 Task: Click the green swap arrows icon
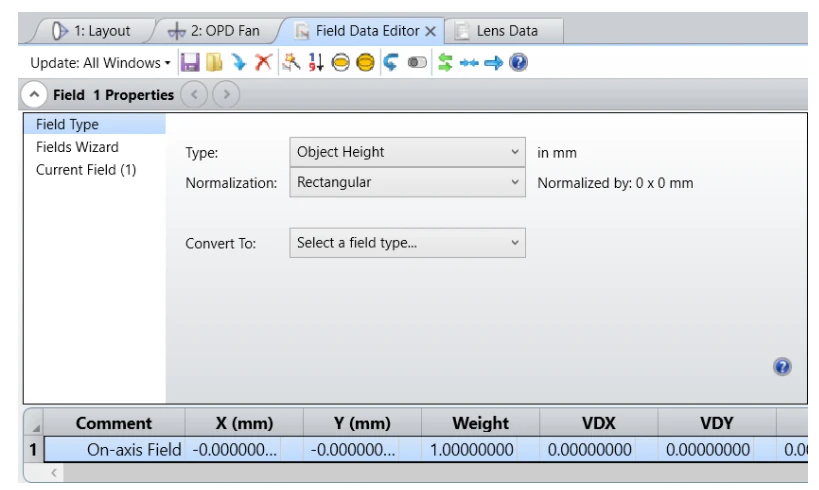pos(445,63)
